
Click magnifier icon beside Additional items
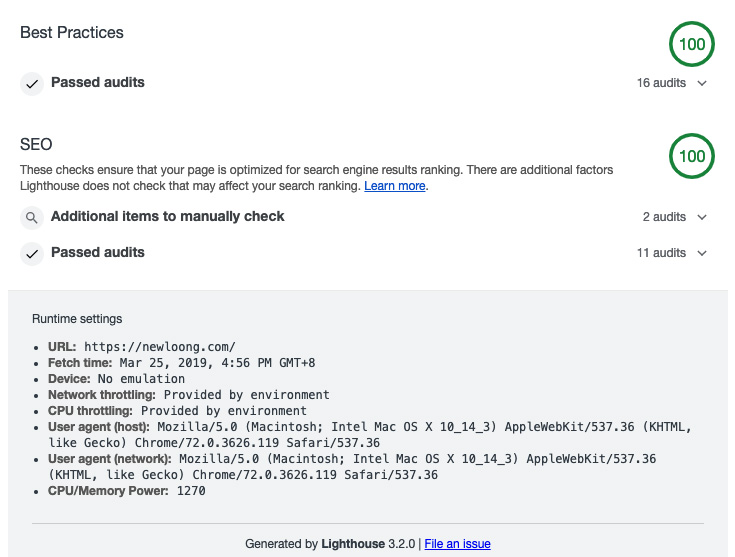[32, 217]
